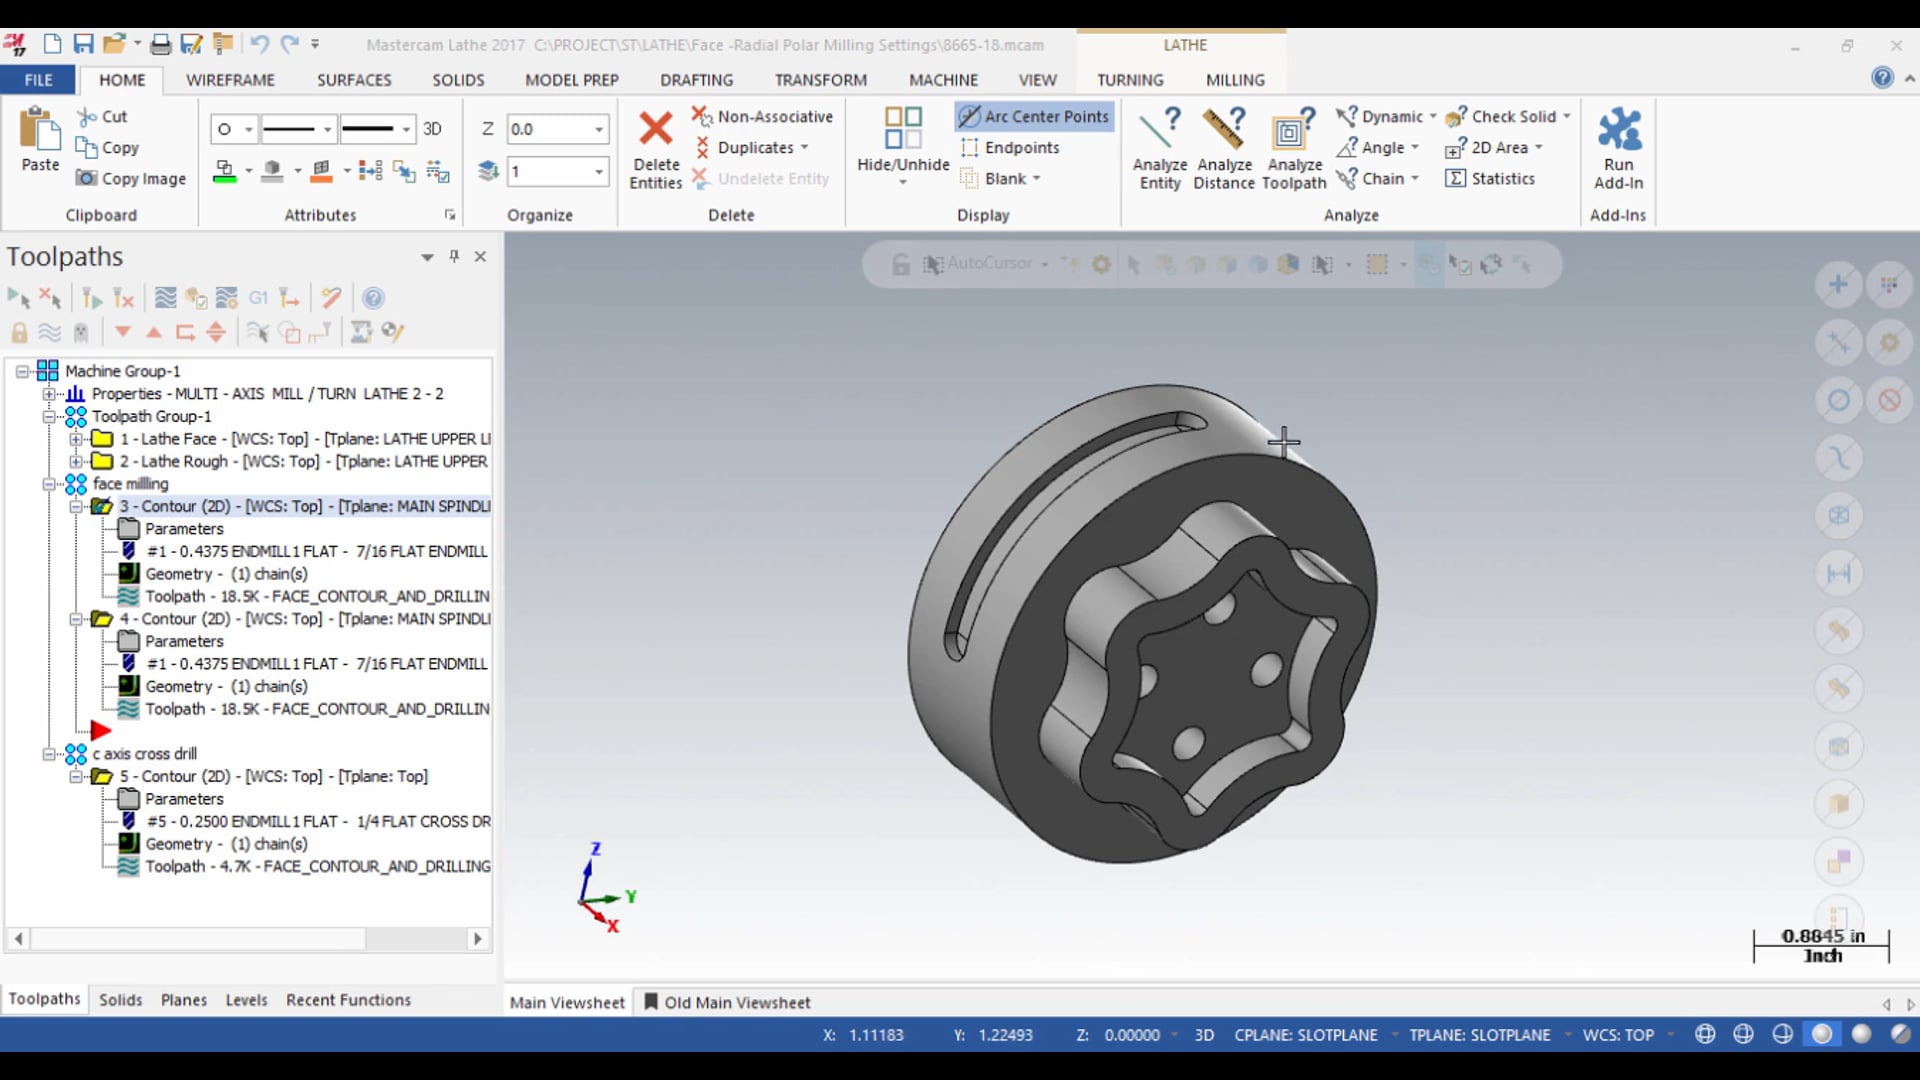Expand Machine Group-1 tree node

click(x=22, y=371)
